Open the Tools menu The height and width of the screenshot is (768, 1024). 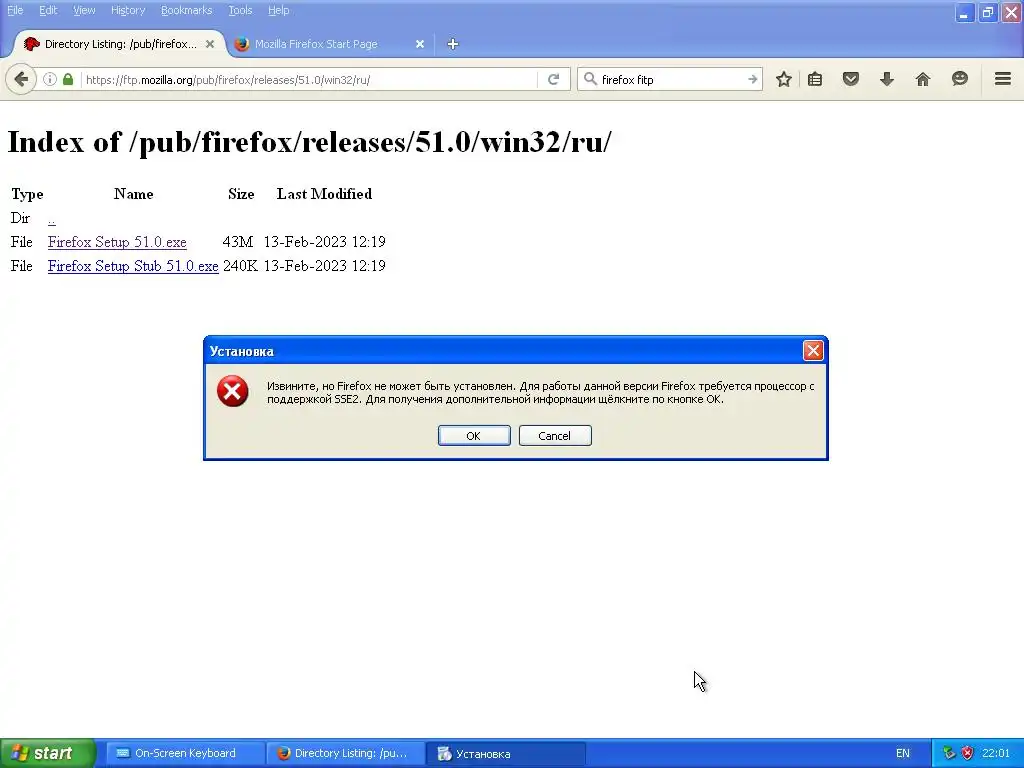click(240, 10)
